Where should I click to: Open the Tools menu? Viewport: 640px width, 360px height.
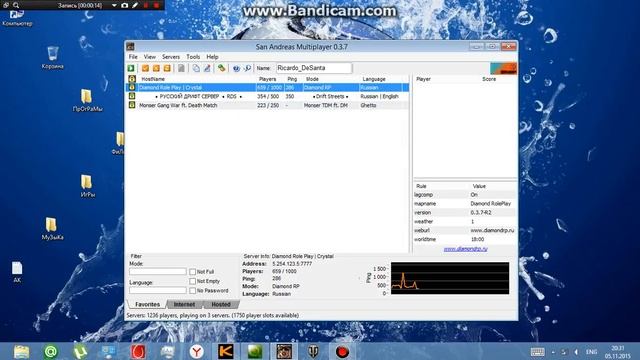(x=193, y=57)
